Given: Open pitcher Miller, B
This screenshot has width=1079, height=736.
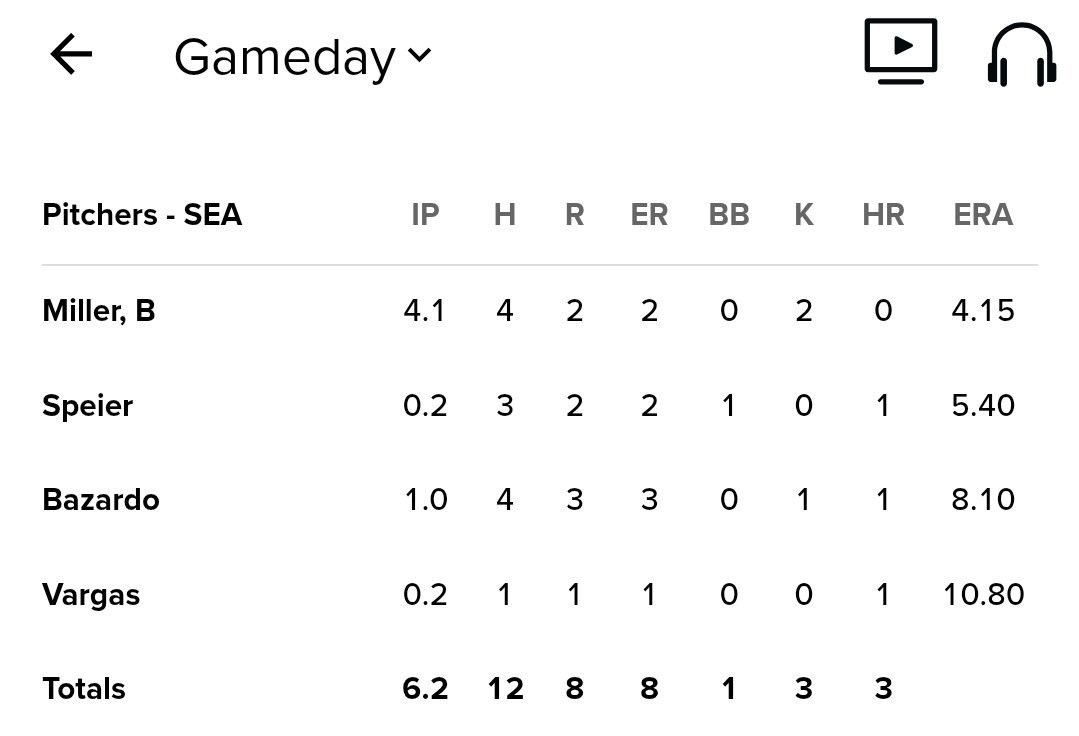Looking at the screenshot, I should pos(99,311).
